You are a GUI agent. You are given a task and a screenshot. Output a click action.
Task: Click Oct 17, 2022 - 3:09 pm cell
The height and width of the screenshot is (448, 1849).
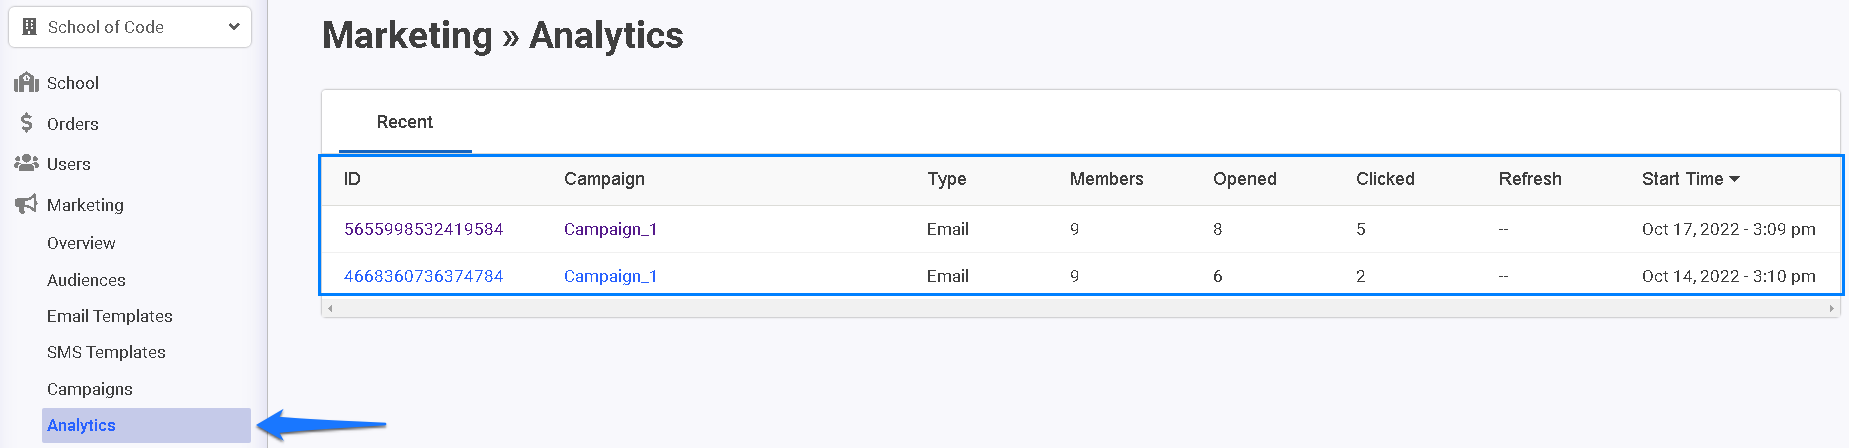[x=1728, y=229]
